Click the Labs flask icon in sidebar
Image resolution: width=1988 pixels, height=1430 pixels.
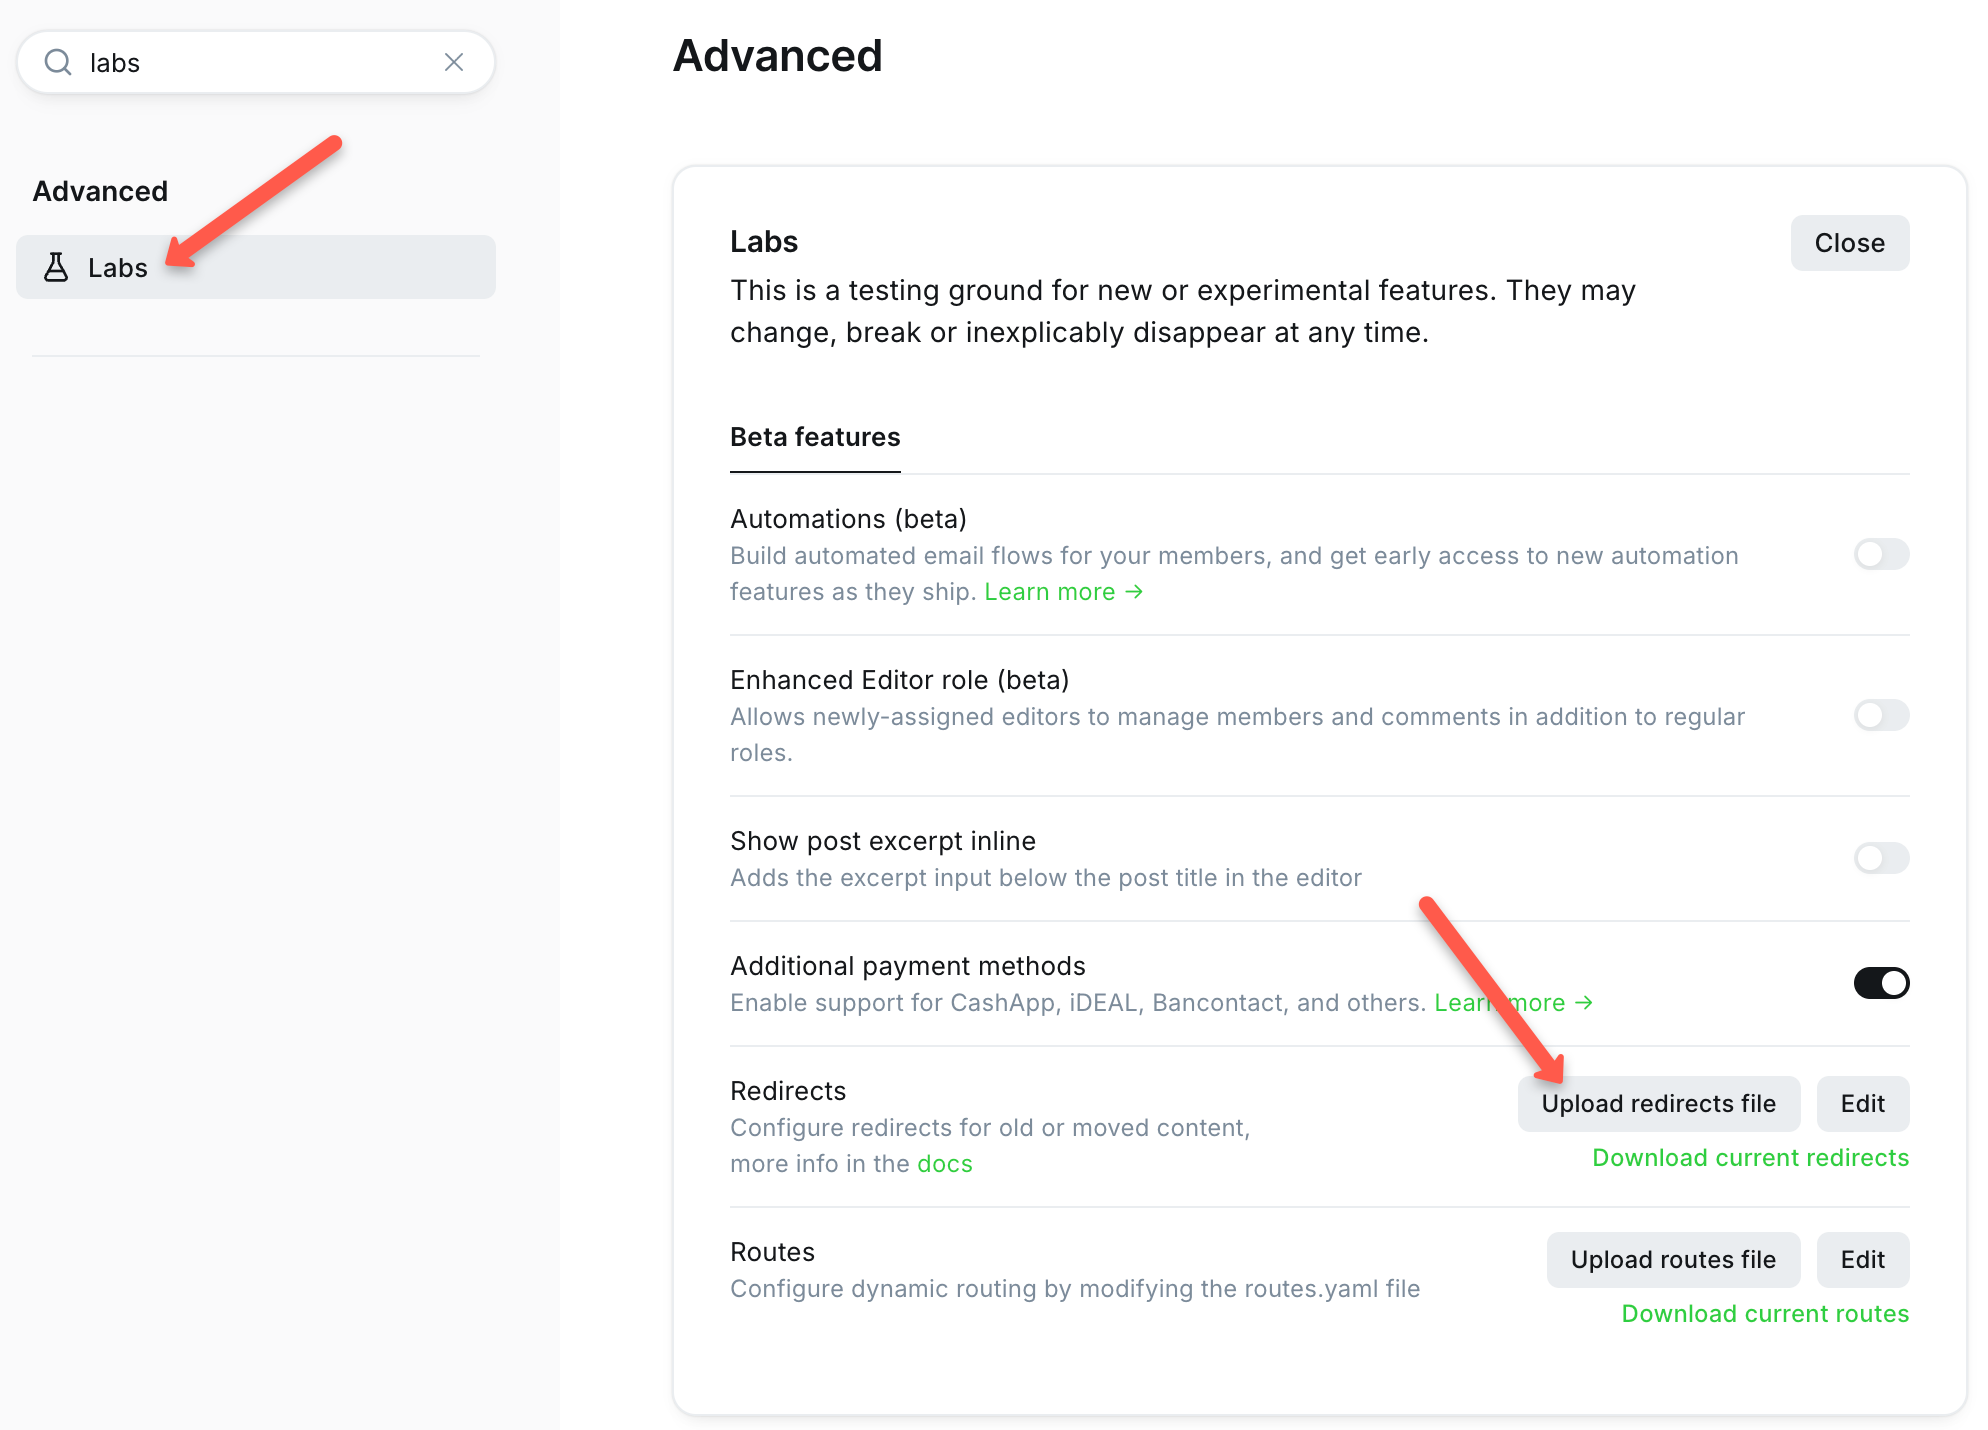56,267
